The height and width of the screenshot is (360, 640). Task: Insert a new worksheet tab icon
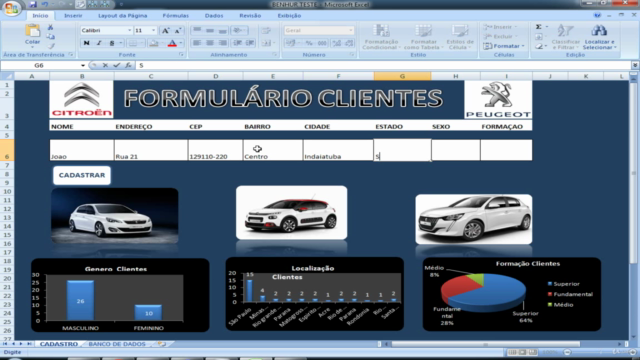pos(162,344)
